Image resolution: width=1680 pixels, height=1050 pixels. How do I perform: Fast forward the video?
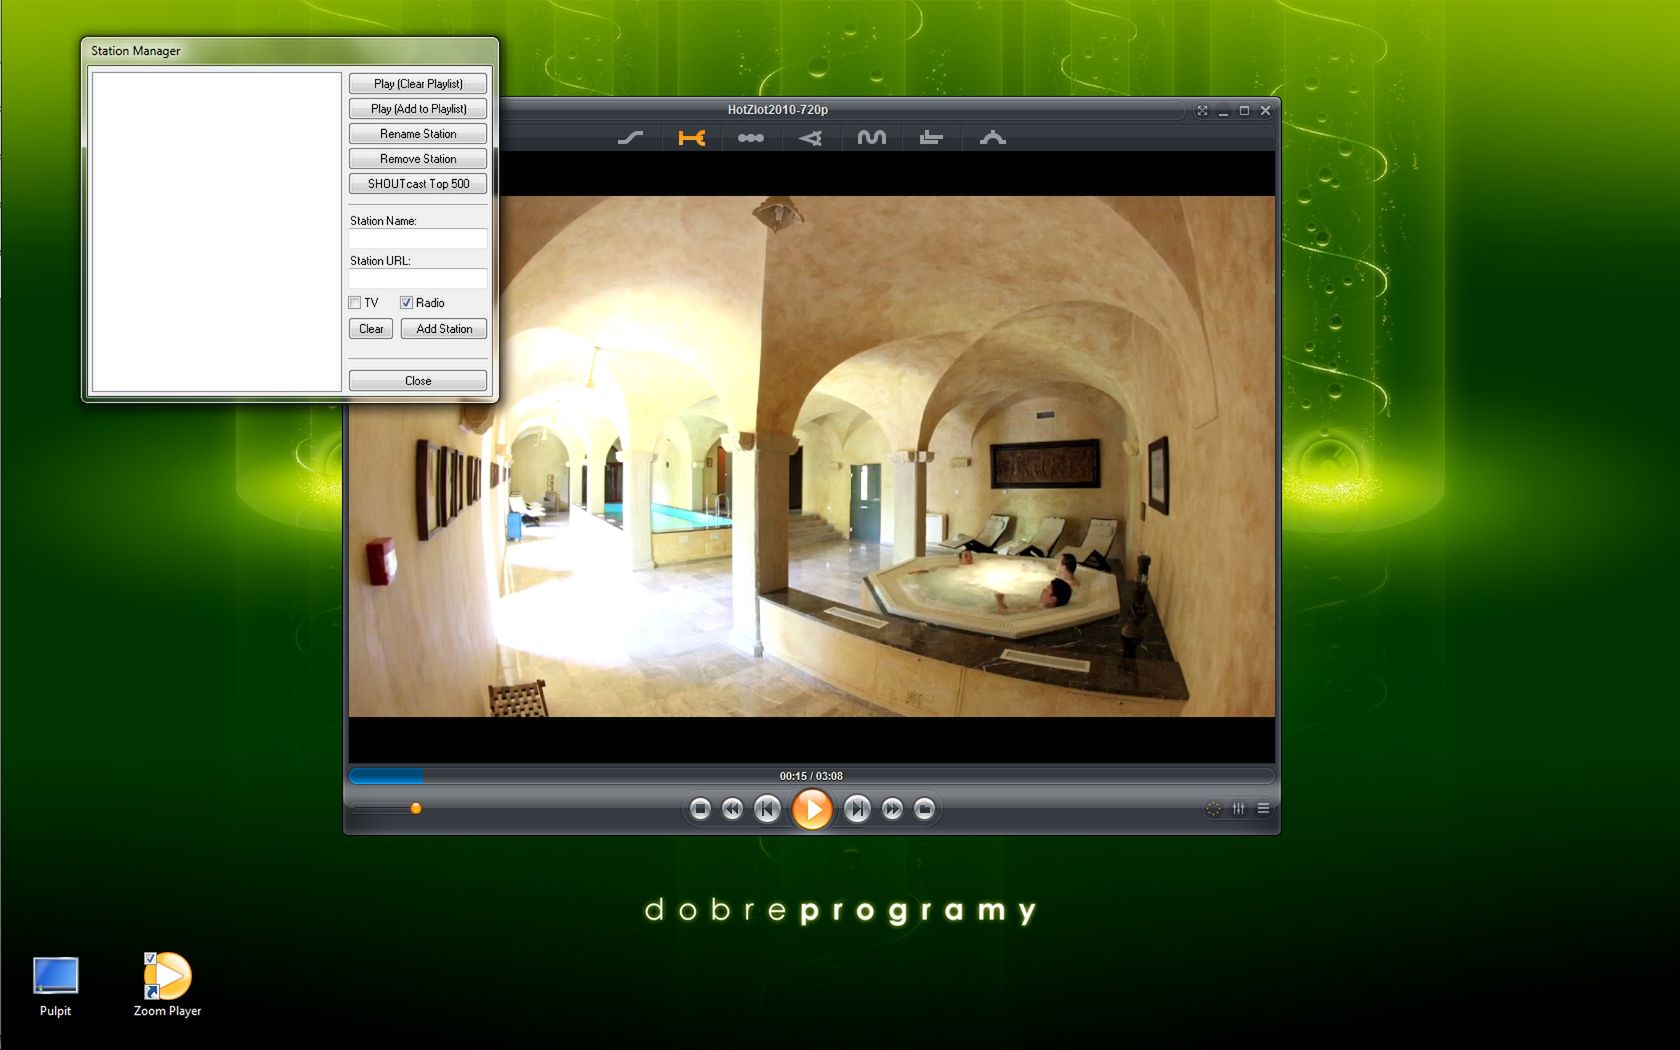click(x=892, y=808)
